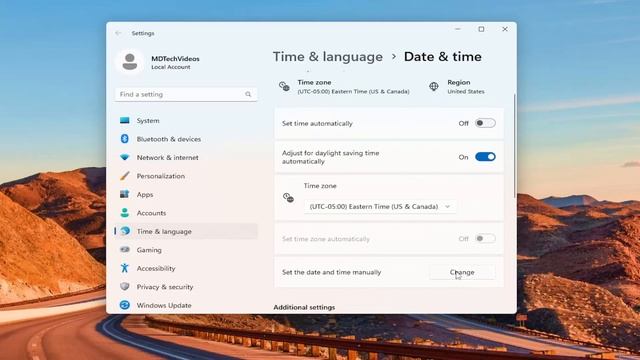Go to Accessibility settings
The height and width of the screenshot is (360, 640).
point(186,268)
